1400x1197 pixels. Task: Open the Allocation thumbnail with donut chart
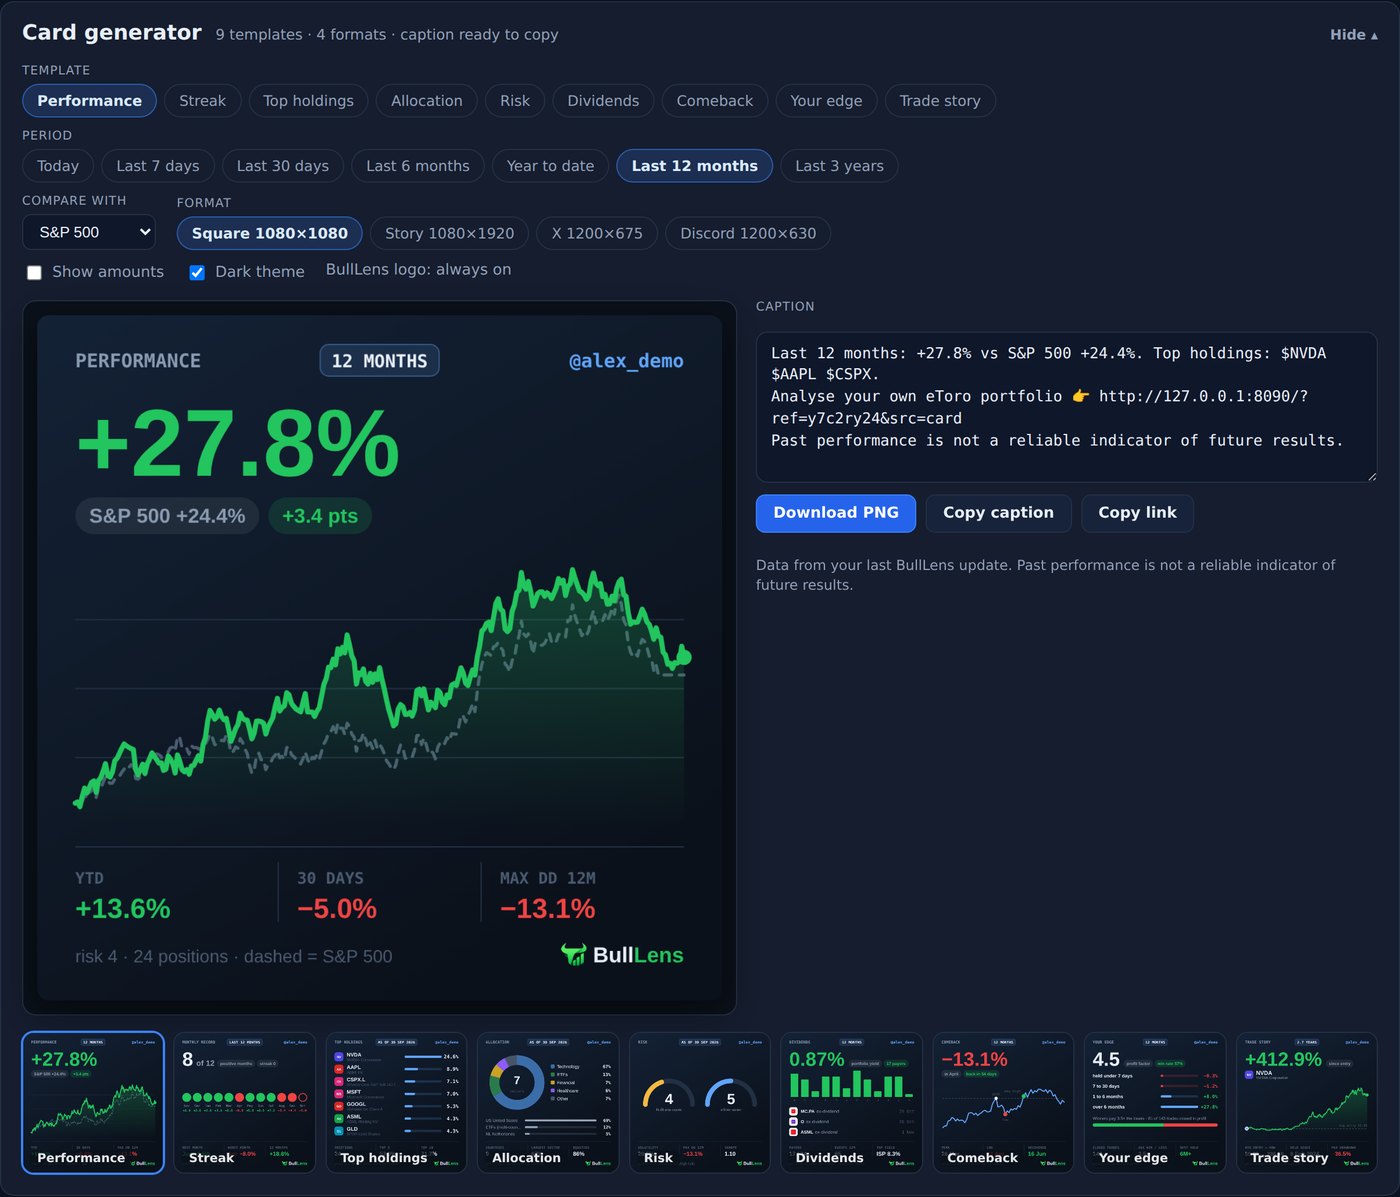(x=548, y=1103)
